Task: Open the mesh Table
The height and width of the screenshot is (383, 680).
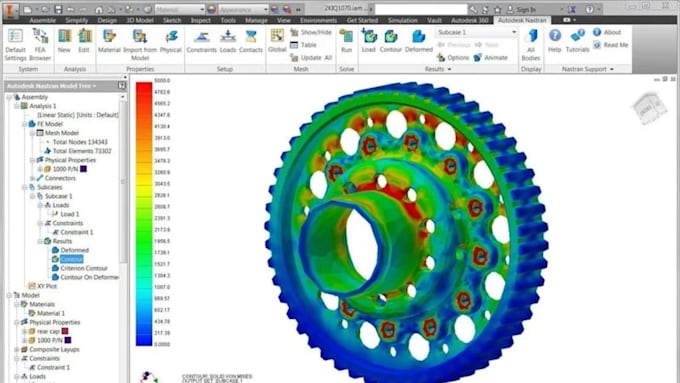Action: (303, 45)
